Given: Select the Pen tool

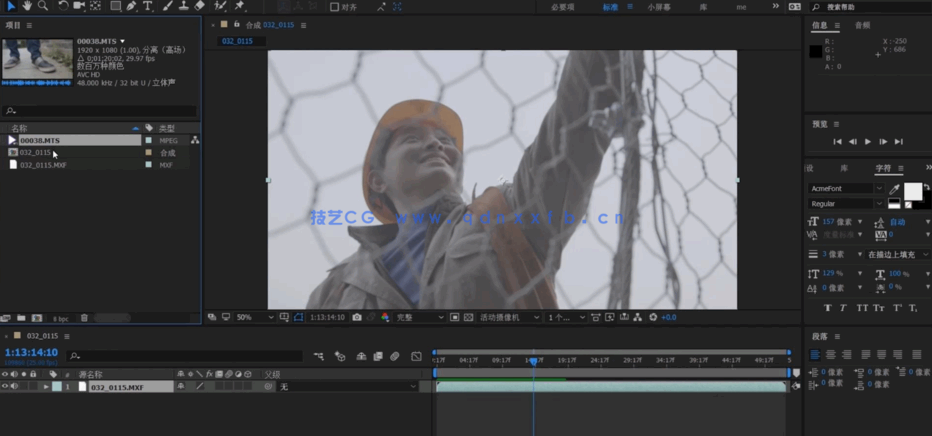Looking at the screenshot, I should coord(131,6).
